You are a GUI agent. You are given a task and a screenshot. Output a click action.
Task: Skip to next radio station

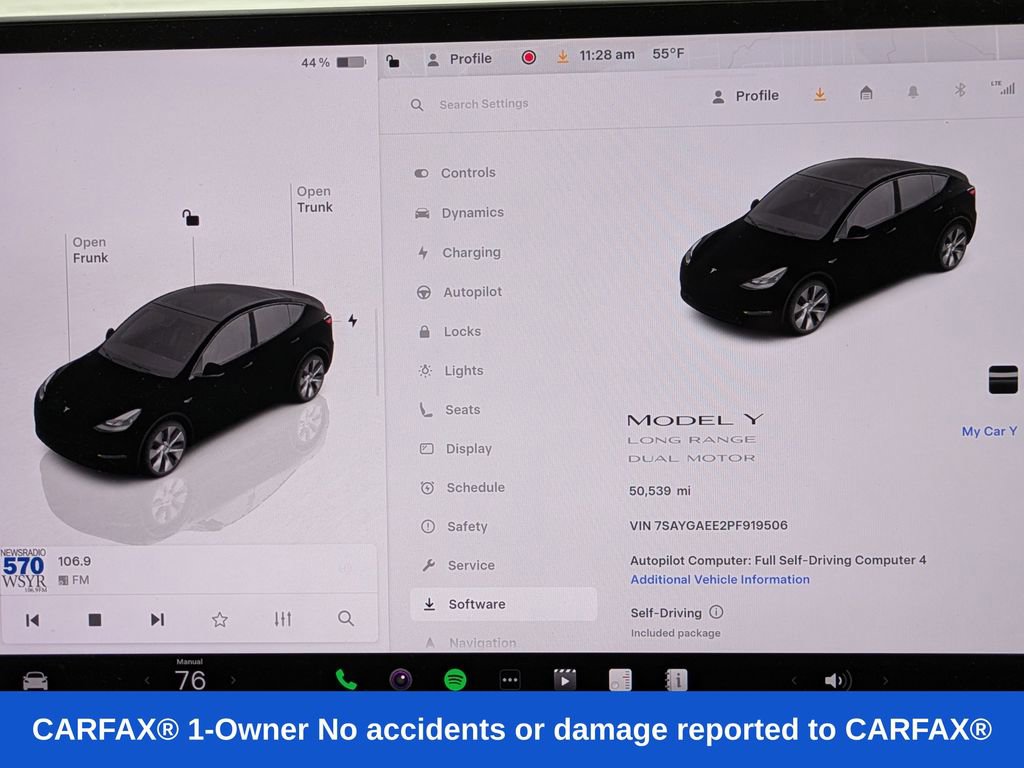tap(157, 619)
